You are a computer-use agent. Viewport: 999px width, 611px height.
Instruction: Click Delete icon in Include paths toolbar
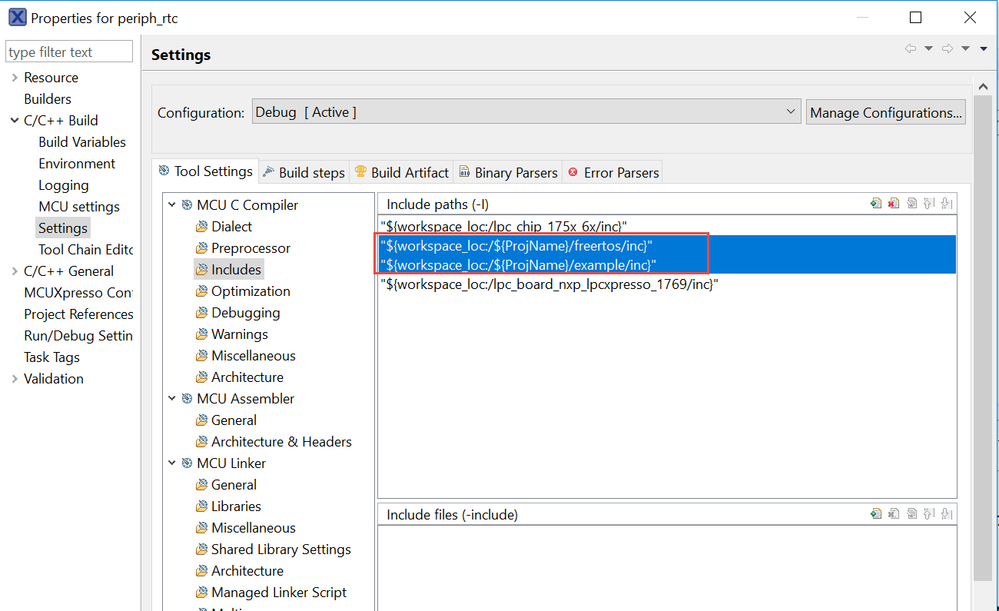tap(894, 204)
